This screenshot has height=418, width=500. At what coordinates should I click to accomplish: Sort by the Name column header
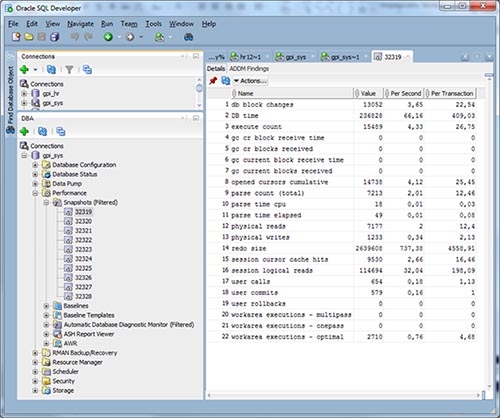point(292,93)
